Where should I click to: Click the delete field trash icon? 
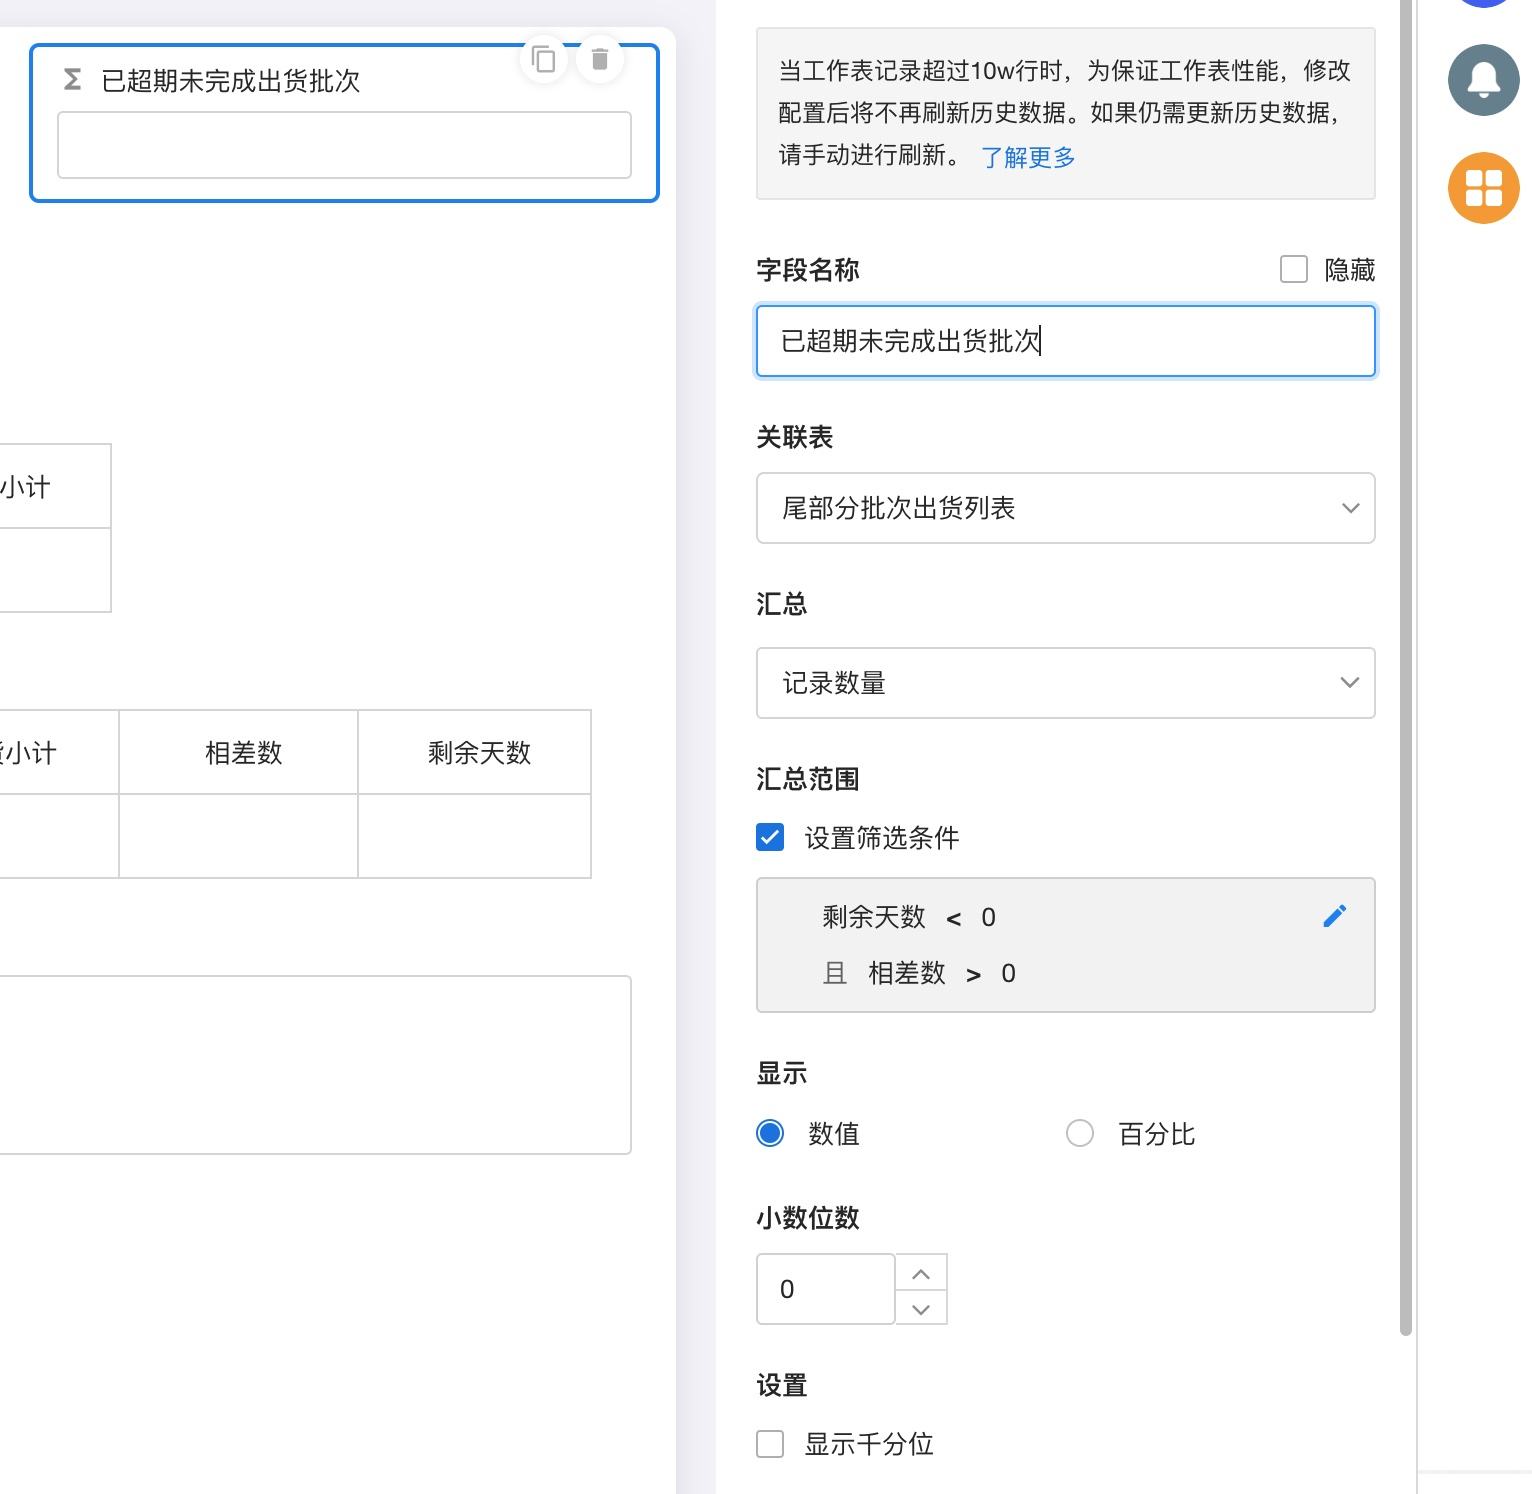(600, 60)
